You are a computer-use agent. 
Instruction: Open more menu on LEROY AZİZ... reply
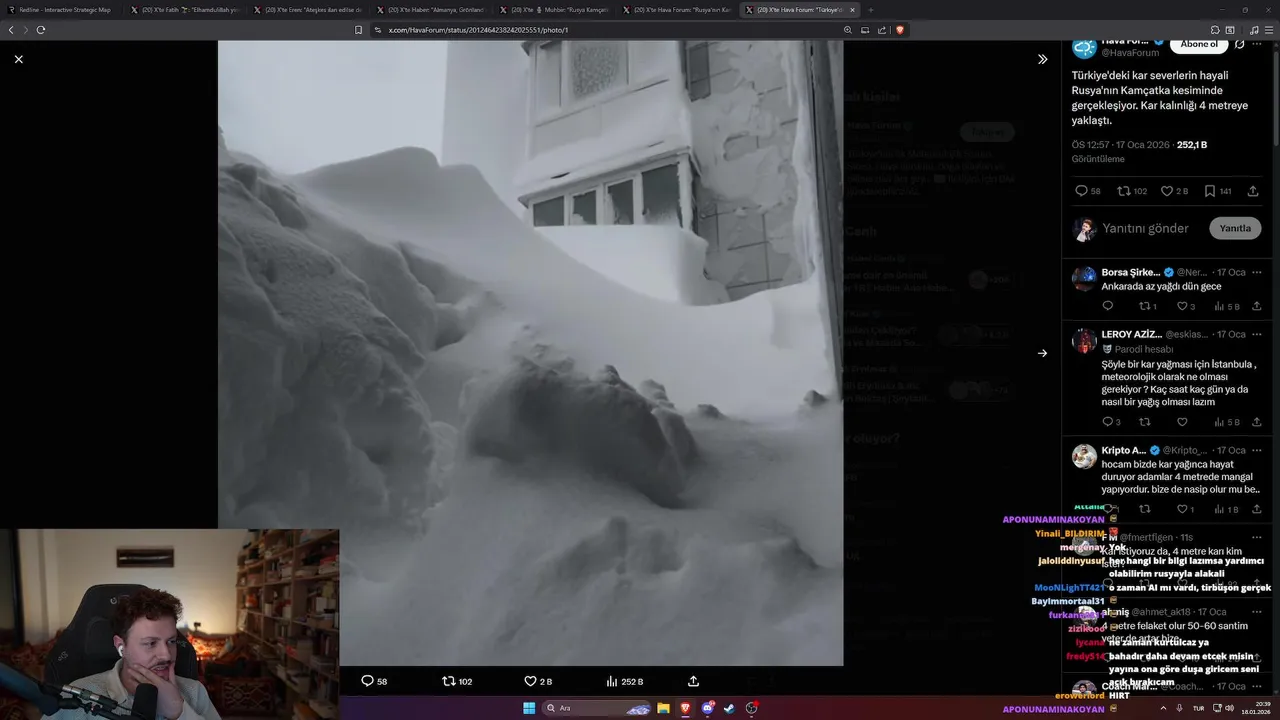pyautogui.click(x=1258, y=334)
